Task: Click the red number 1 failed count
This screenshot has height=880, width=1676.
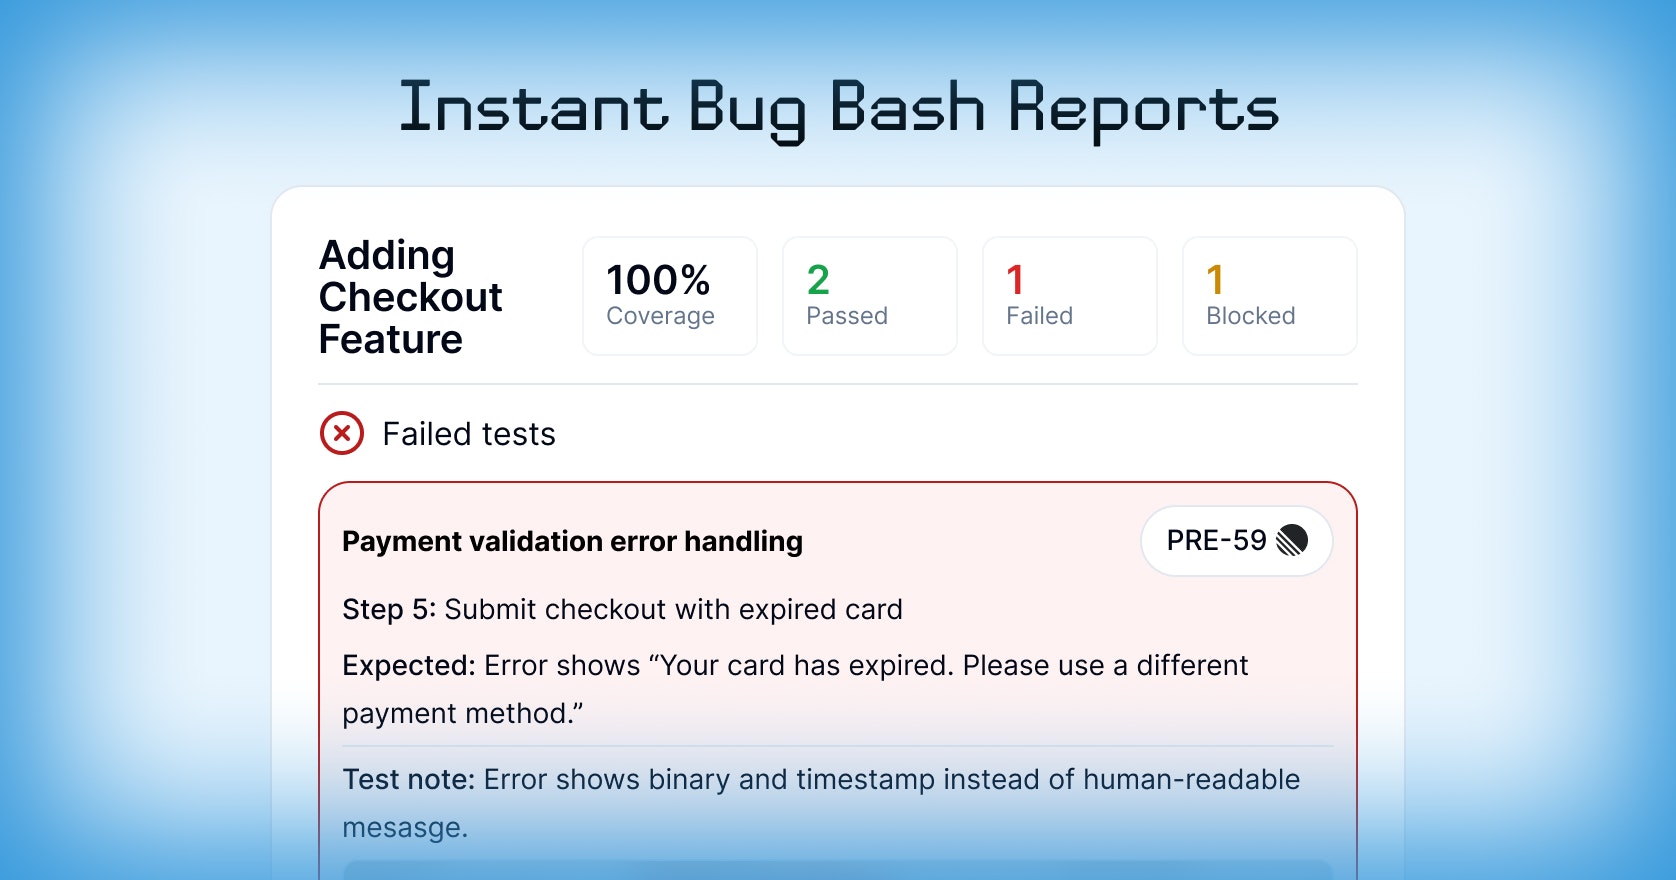Action: (1015, 280)
